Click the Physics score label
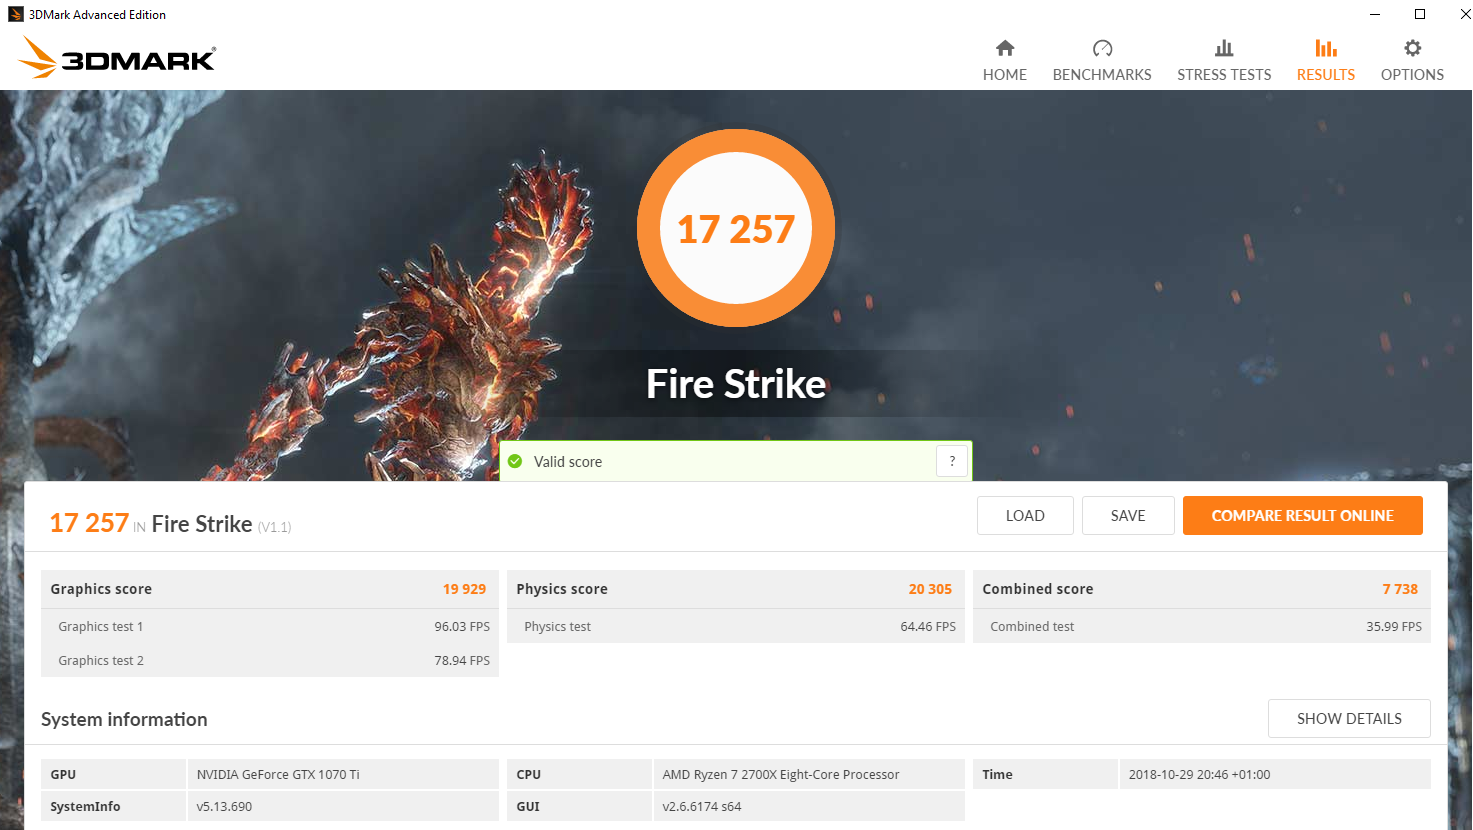 click(x=562, y=589)
